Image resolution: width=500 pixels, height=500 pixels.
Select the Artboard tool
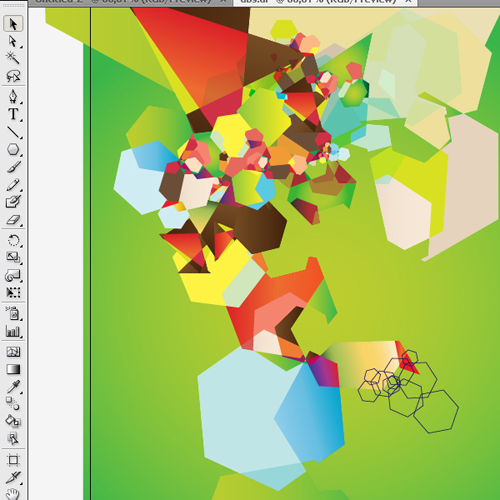coord(13,460)
